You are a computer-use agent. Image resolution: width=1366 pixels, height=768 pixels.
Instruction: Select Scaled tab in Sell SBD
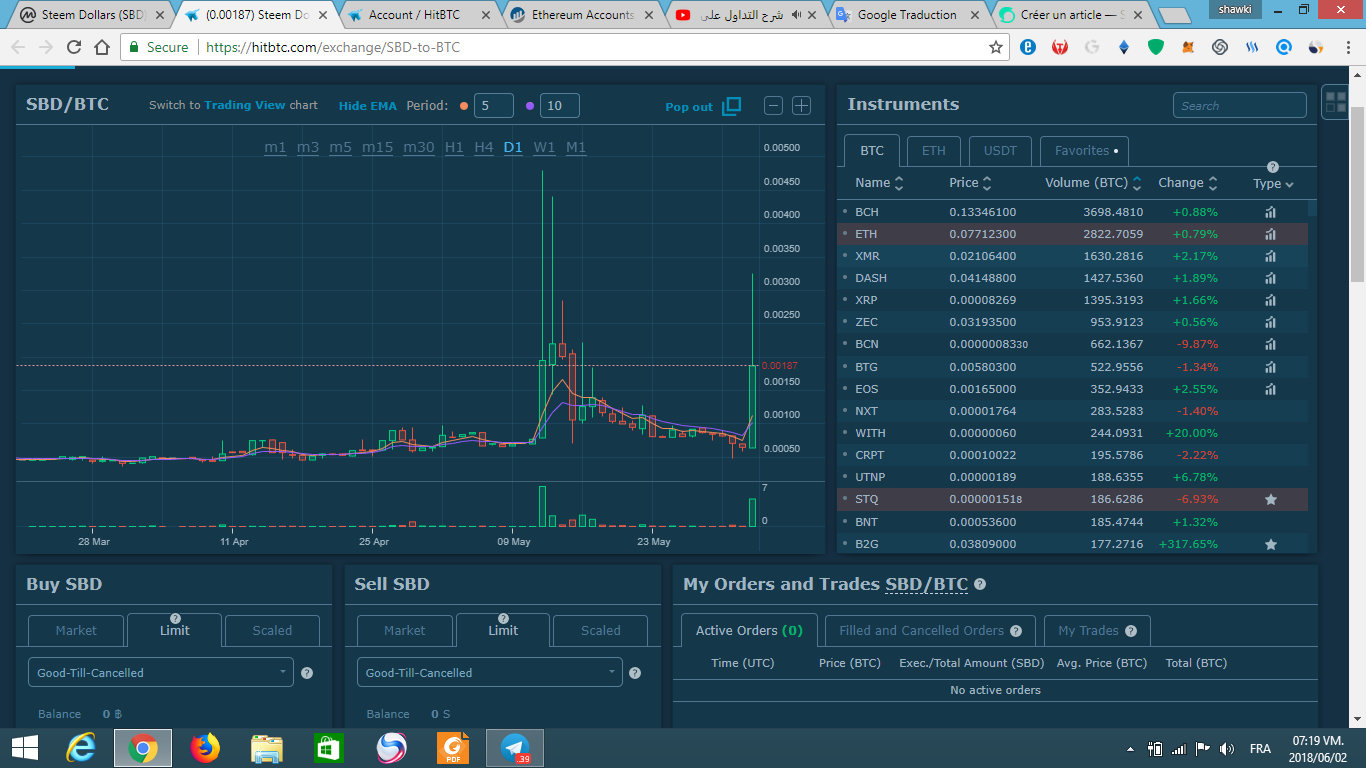pyautogui.click(x=601, y=631)
